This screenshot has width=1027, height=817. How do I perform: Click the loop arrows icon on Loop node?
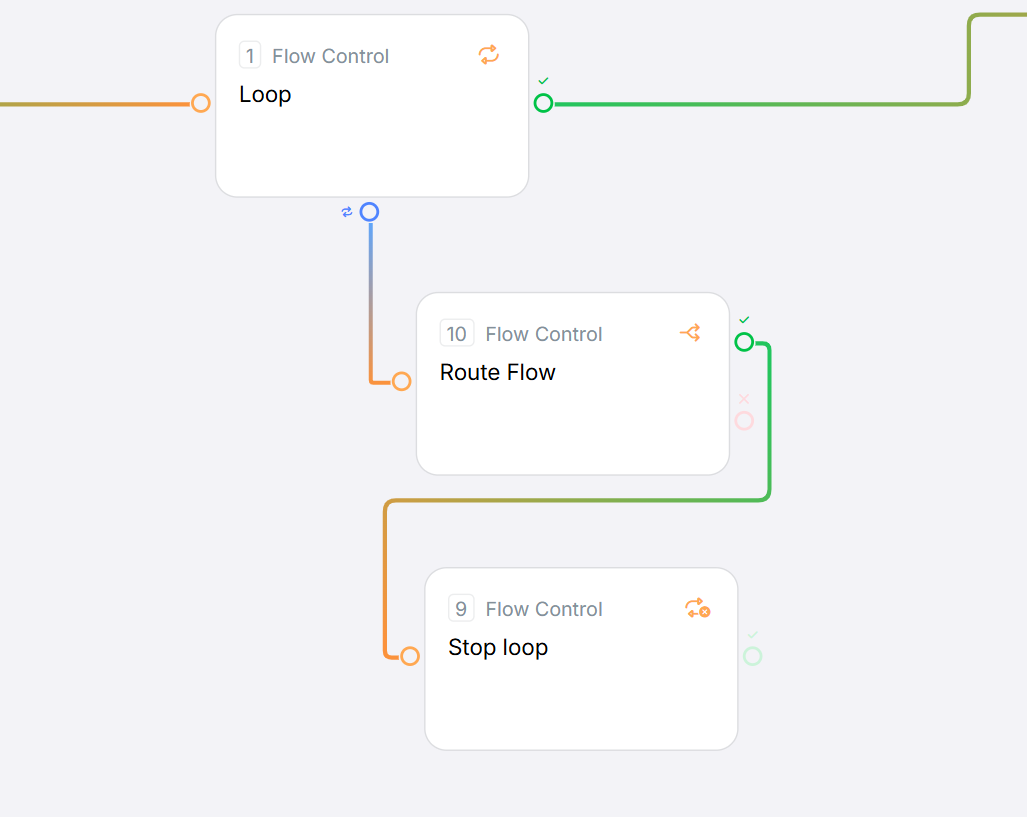coord(488,55)
